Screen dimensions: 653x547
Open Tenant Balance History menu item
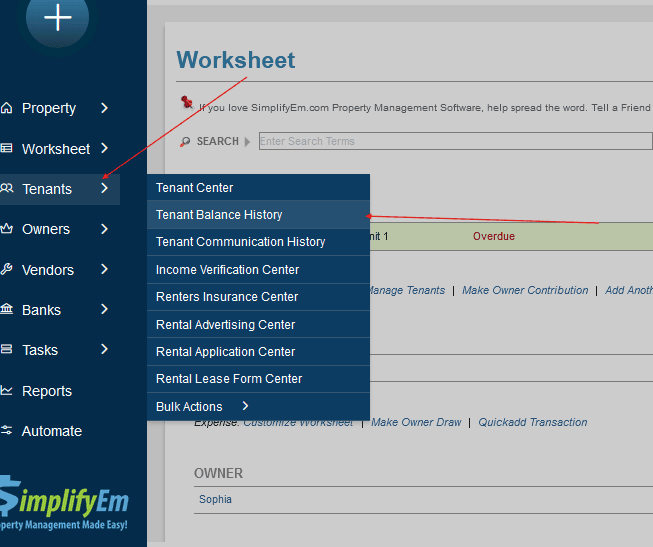(x=219, y=215)
